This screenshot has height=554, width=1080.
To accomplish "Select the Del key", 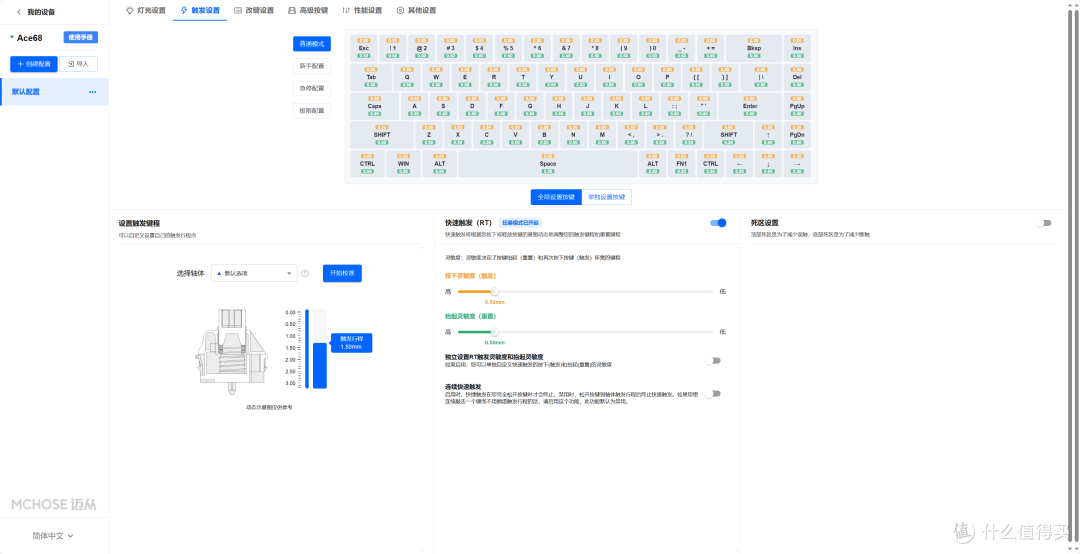I will (x=797, y=77).
